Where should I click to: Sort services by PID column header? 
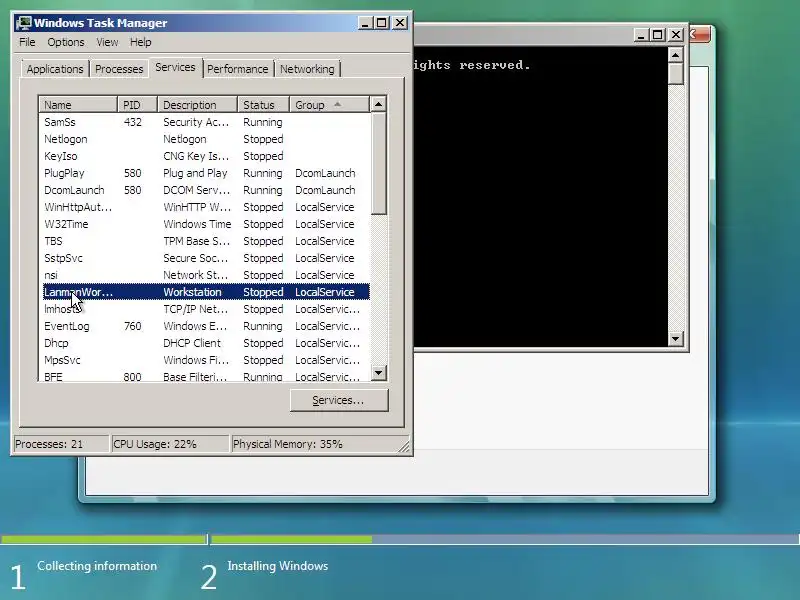point(137,105)
